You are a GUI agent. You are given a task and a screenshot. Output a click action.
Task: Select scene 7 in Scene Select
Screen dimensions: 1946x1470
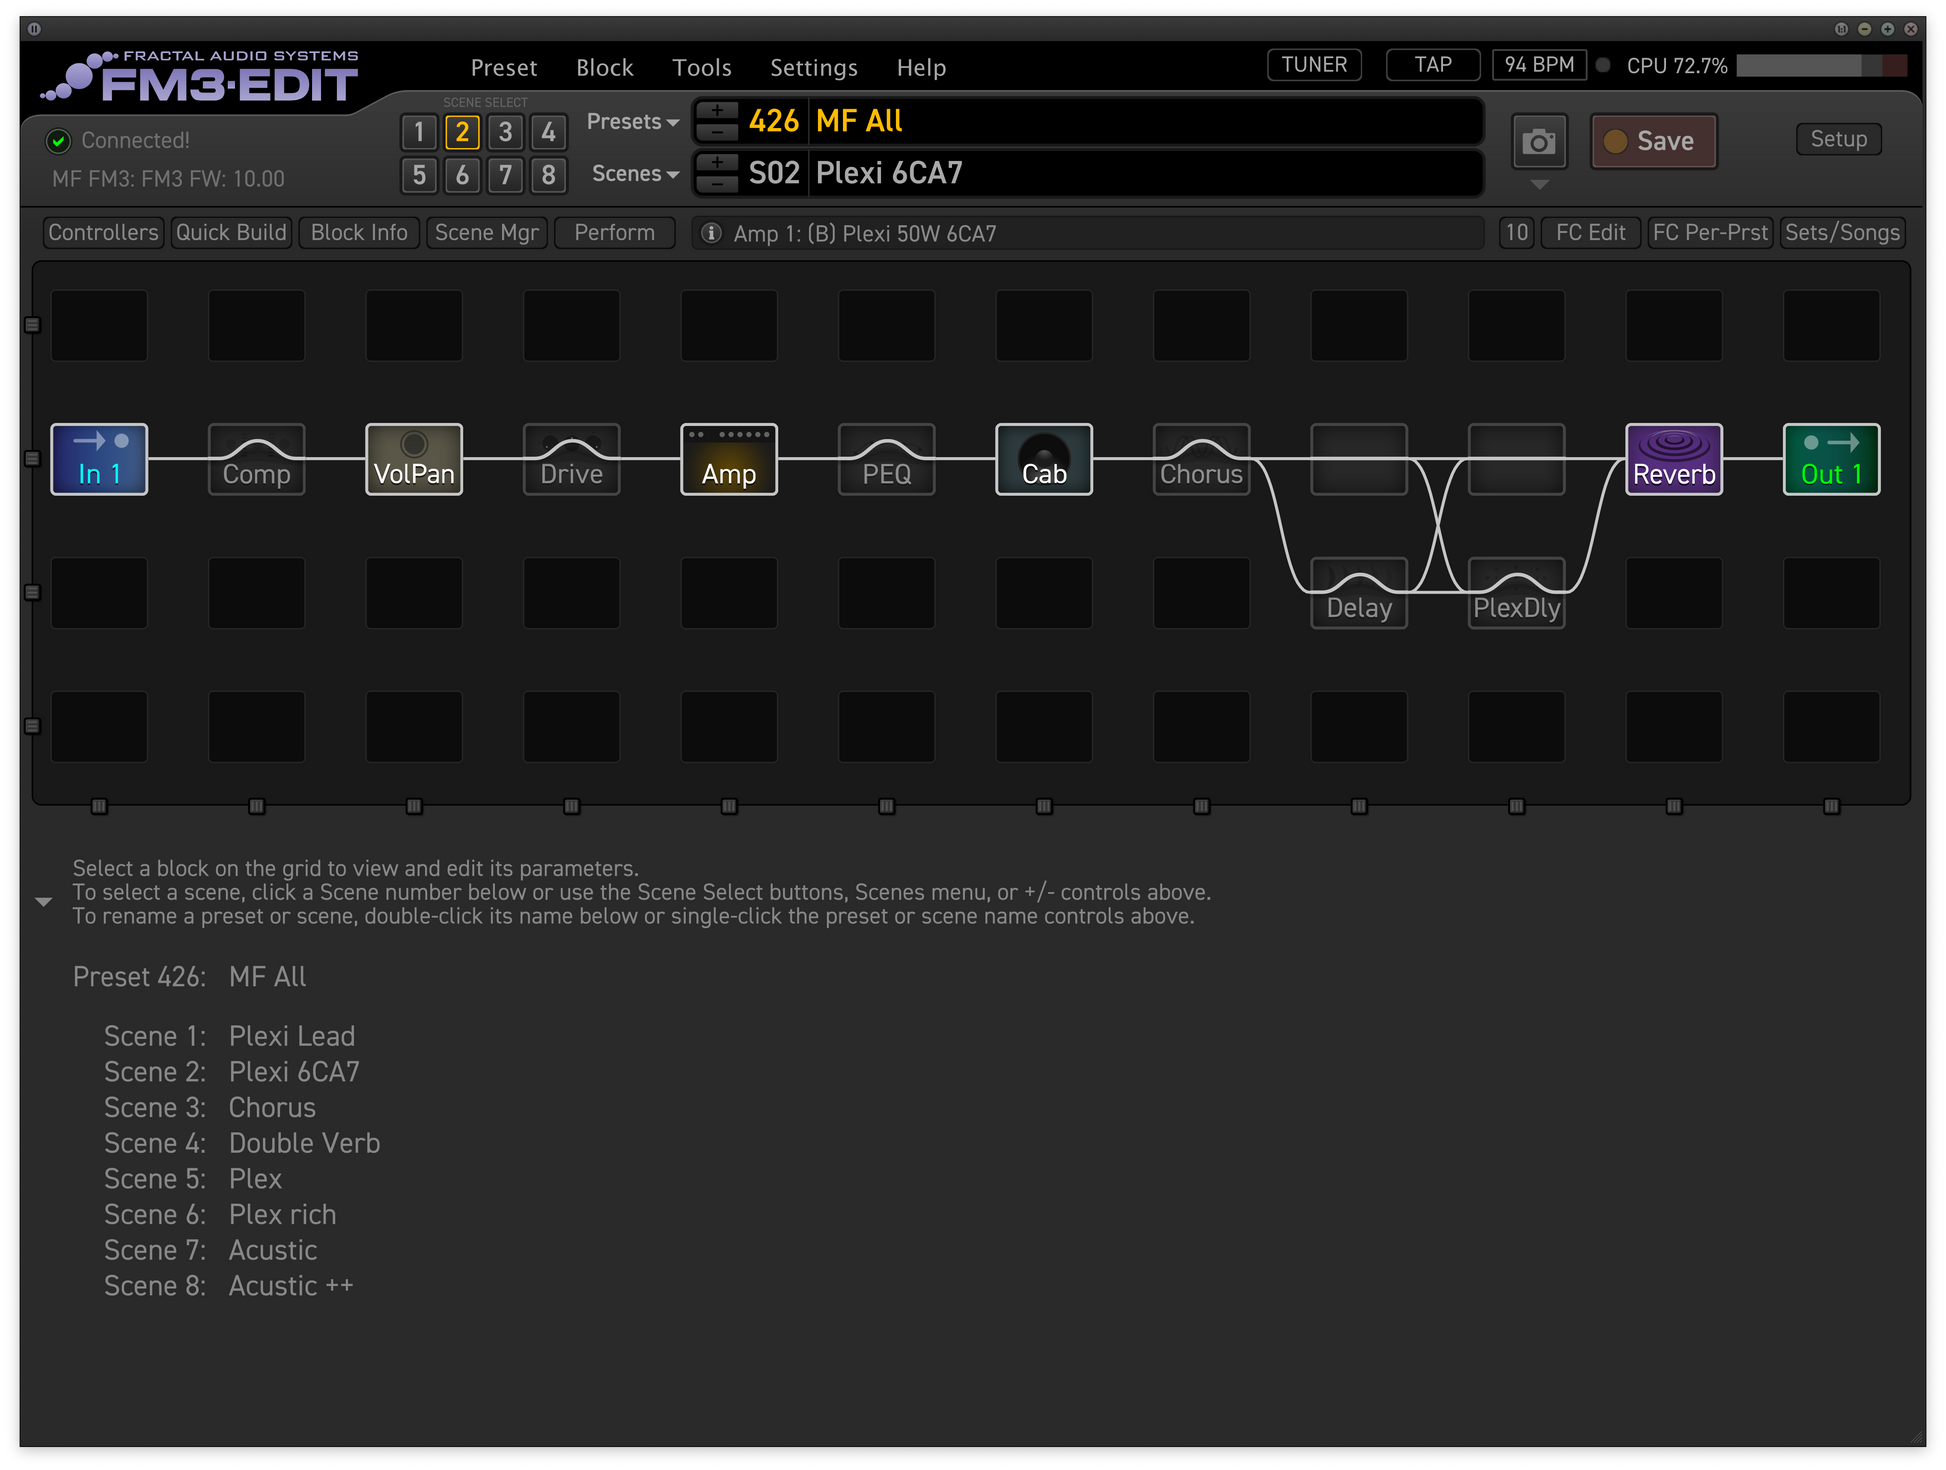[x=505, y=175]
